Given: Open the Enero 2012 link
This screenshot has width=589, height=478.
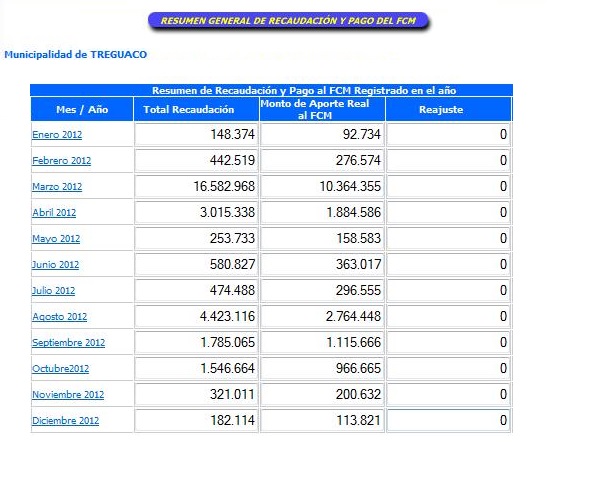Looking at the screenshot, I should tap(57, 134).
